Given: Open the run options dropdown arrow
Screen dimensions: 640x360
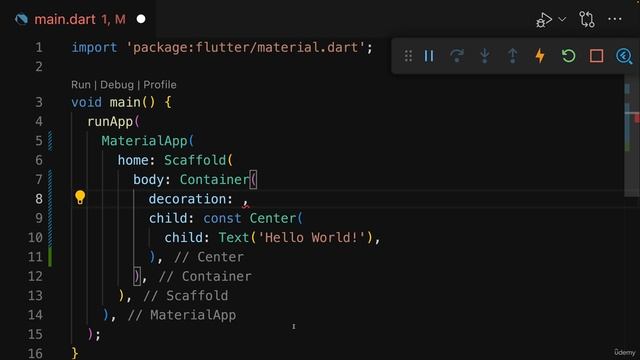Looking at the screenshot, I should 562,19.
